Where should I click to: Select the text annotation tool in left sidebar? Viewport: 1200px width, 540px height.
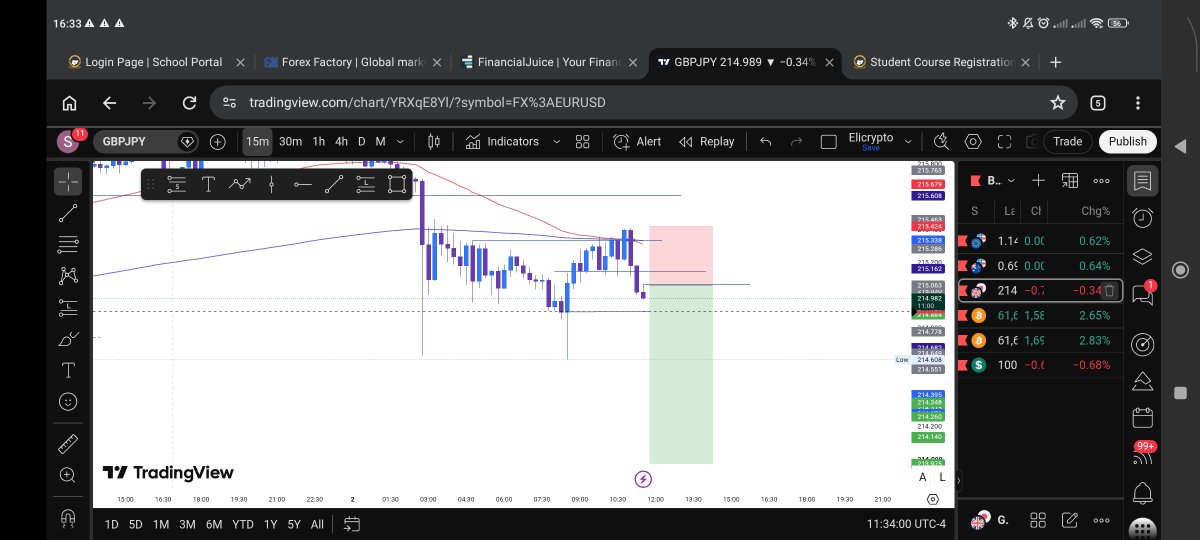pyautogui.click(x=68, y=370)
